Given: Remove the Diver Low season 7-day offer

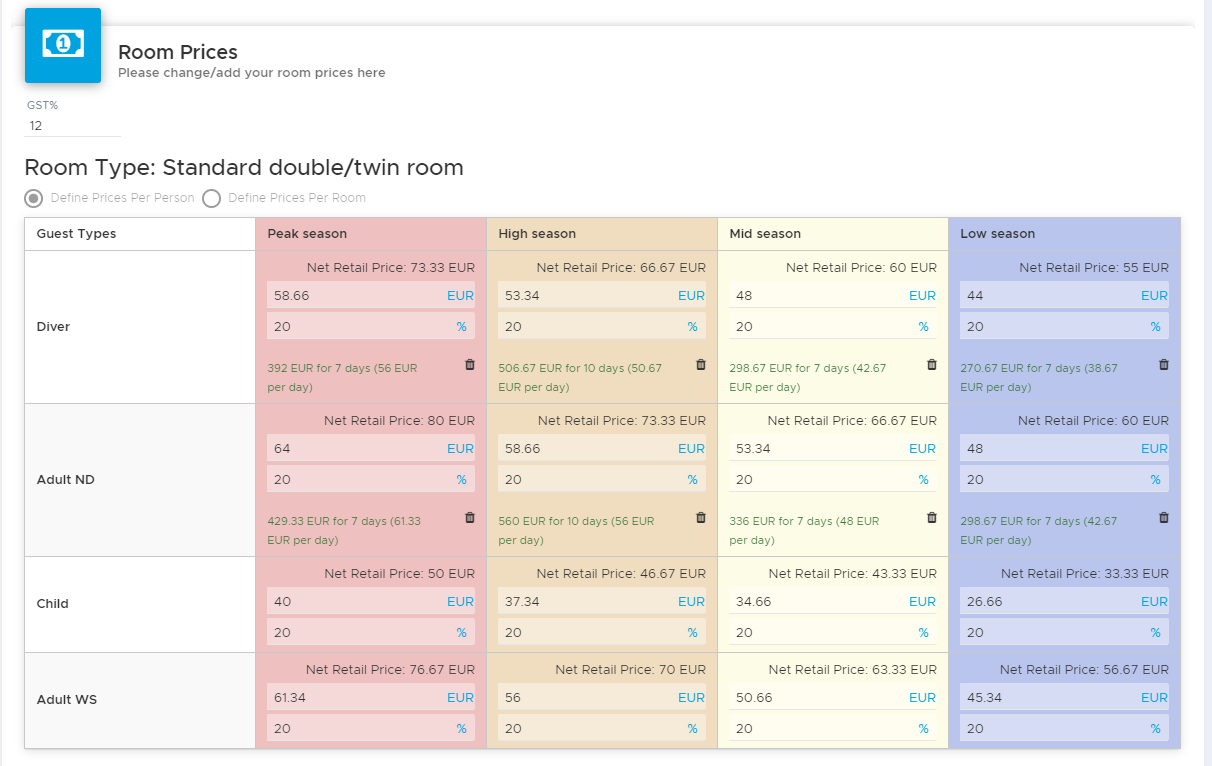Looking at the screenshot, I should (1164, 365).
